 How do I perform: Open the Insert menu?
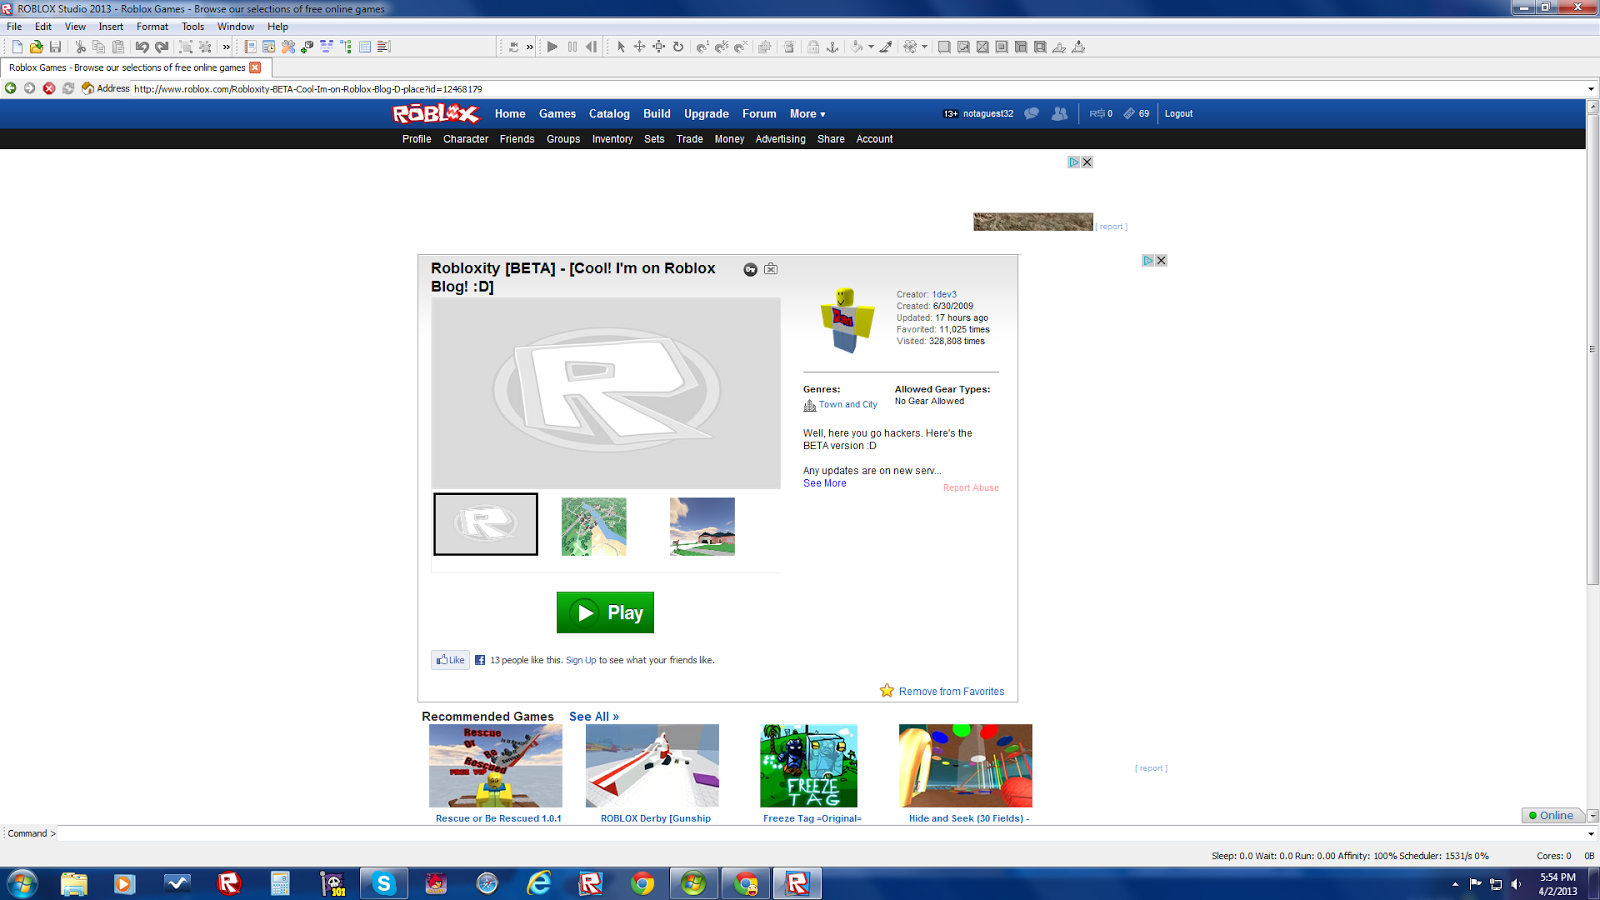click(111, 27)
